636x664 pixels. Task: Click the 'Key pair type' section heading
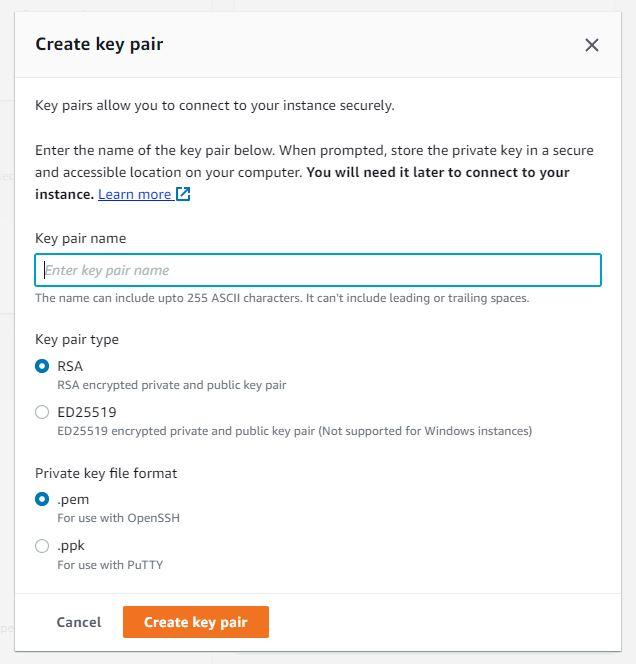(76, 339)
